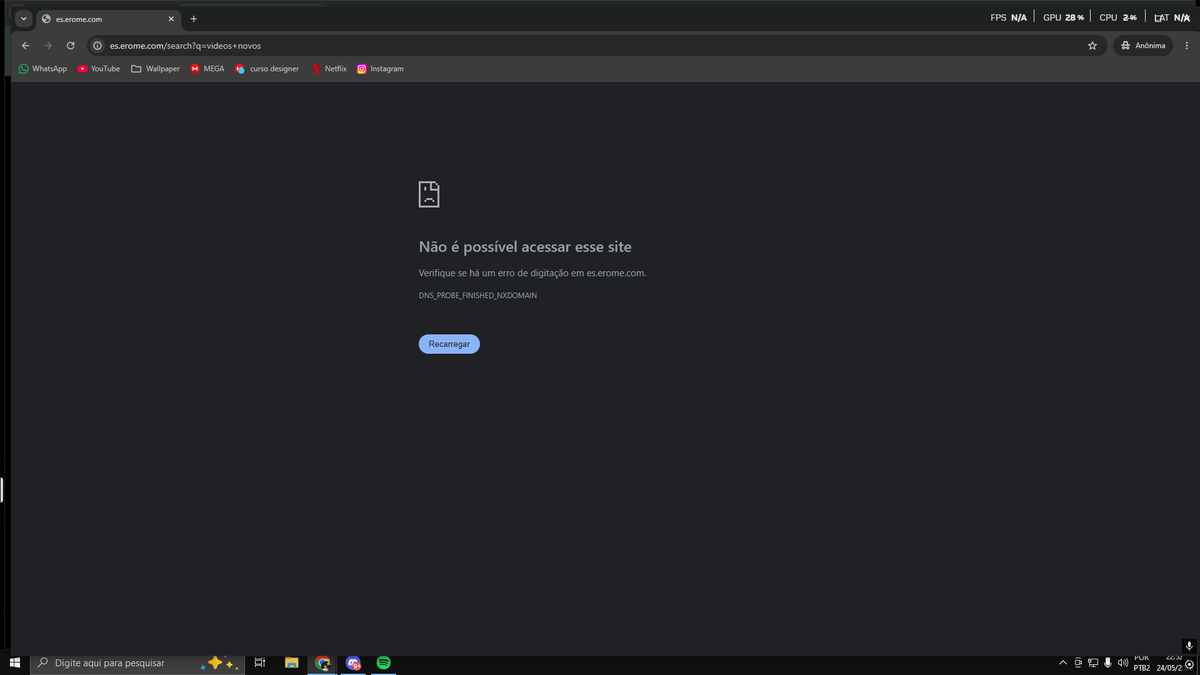Switch to Chrome on the taskbar
This screenshot has height=675, width=1200.
click(x=322, y=663)
